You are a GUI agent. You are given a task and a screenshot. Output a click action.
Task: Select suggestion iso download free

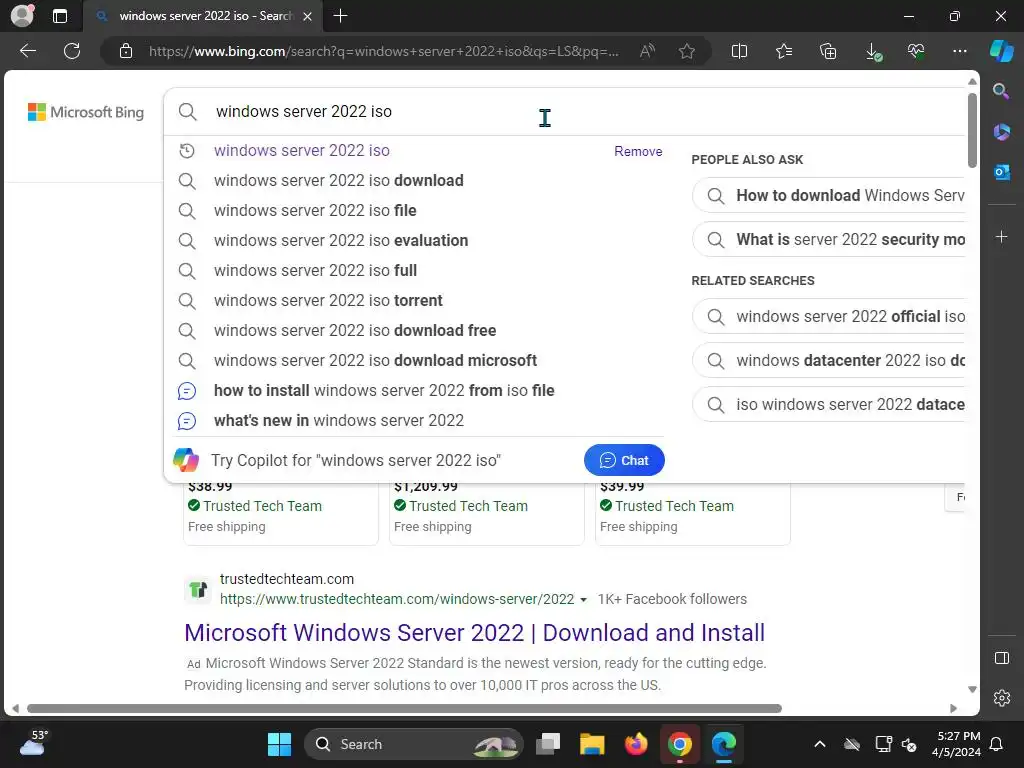click(x=355, y=330)
